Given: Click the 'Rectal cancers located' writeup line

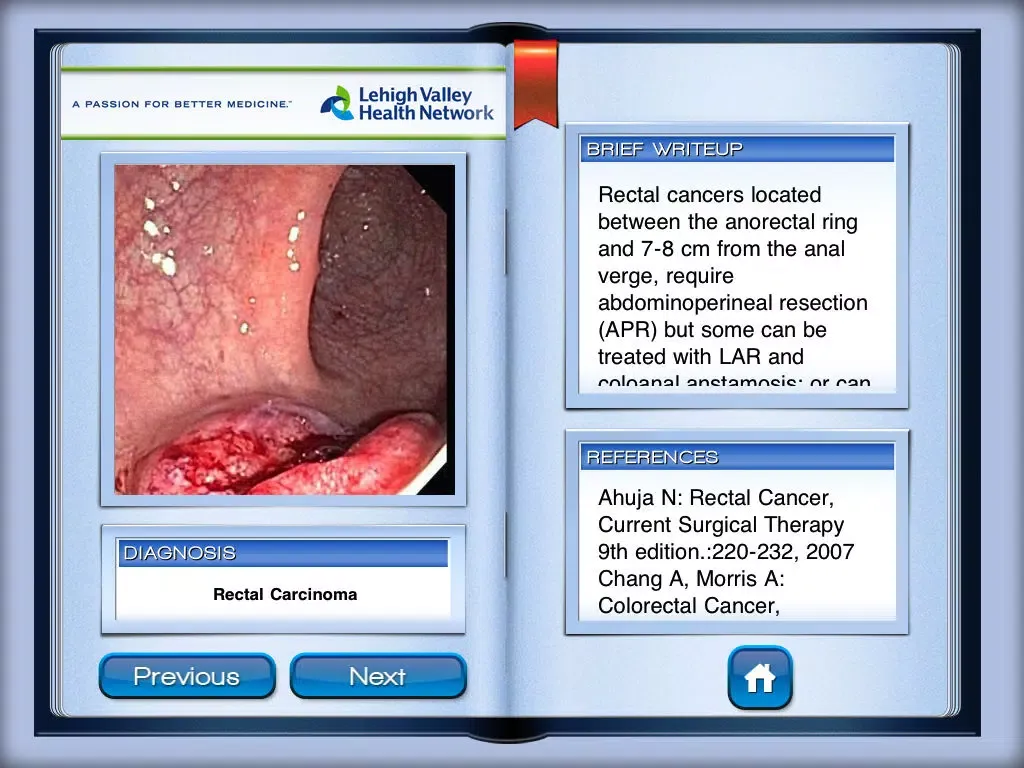Looking at the screenshot, I should tap(709, 195).
